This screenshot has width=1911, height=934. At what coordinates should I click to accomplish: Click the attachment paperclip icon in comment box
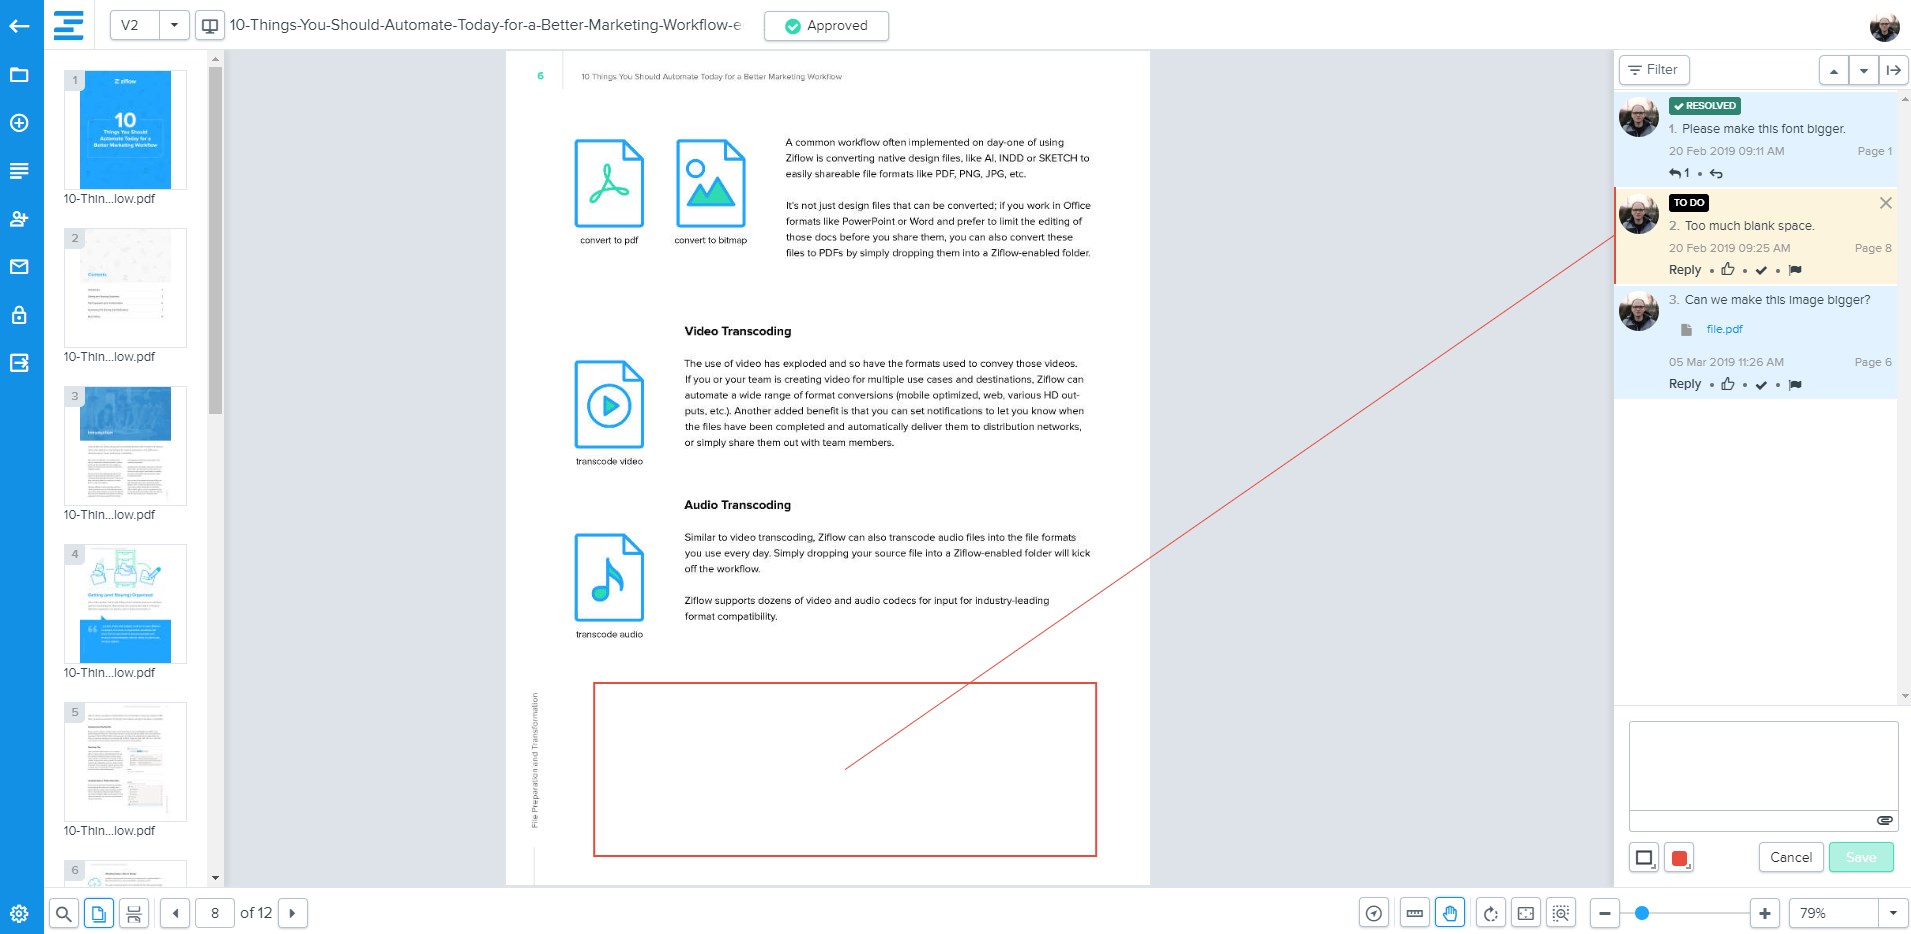coord(1884,820)
